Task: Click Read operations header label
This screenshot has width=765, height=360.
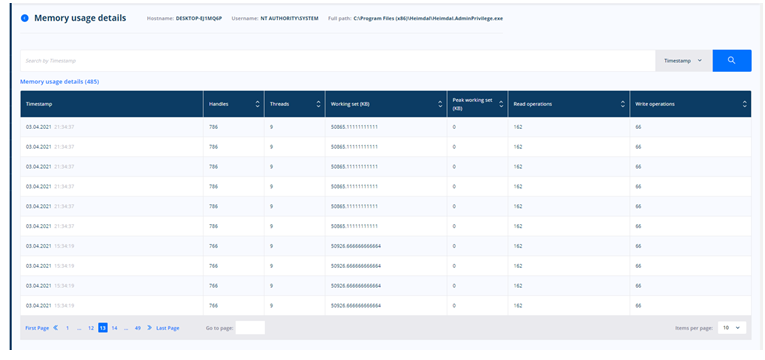Action: tap(533, 104)
